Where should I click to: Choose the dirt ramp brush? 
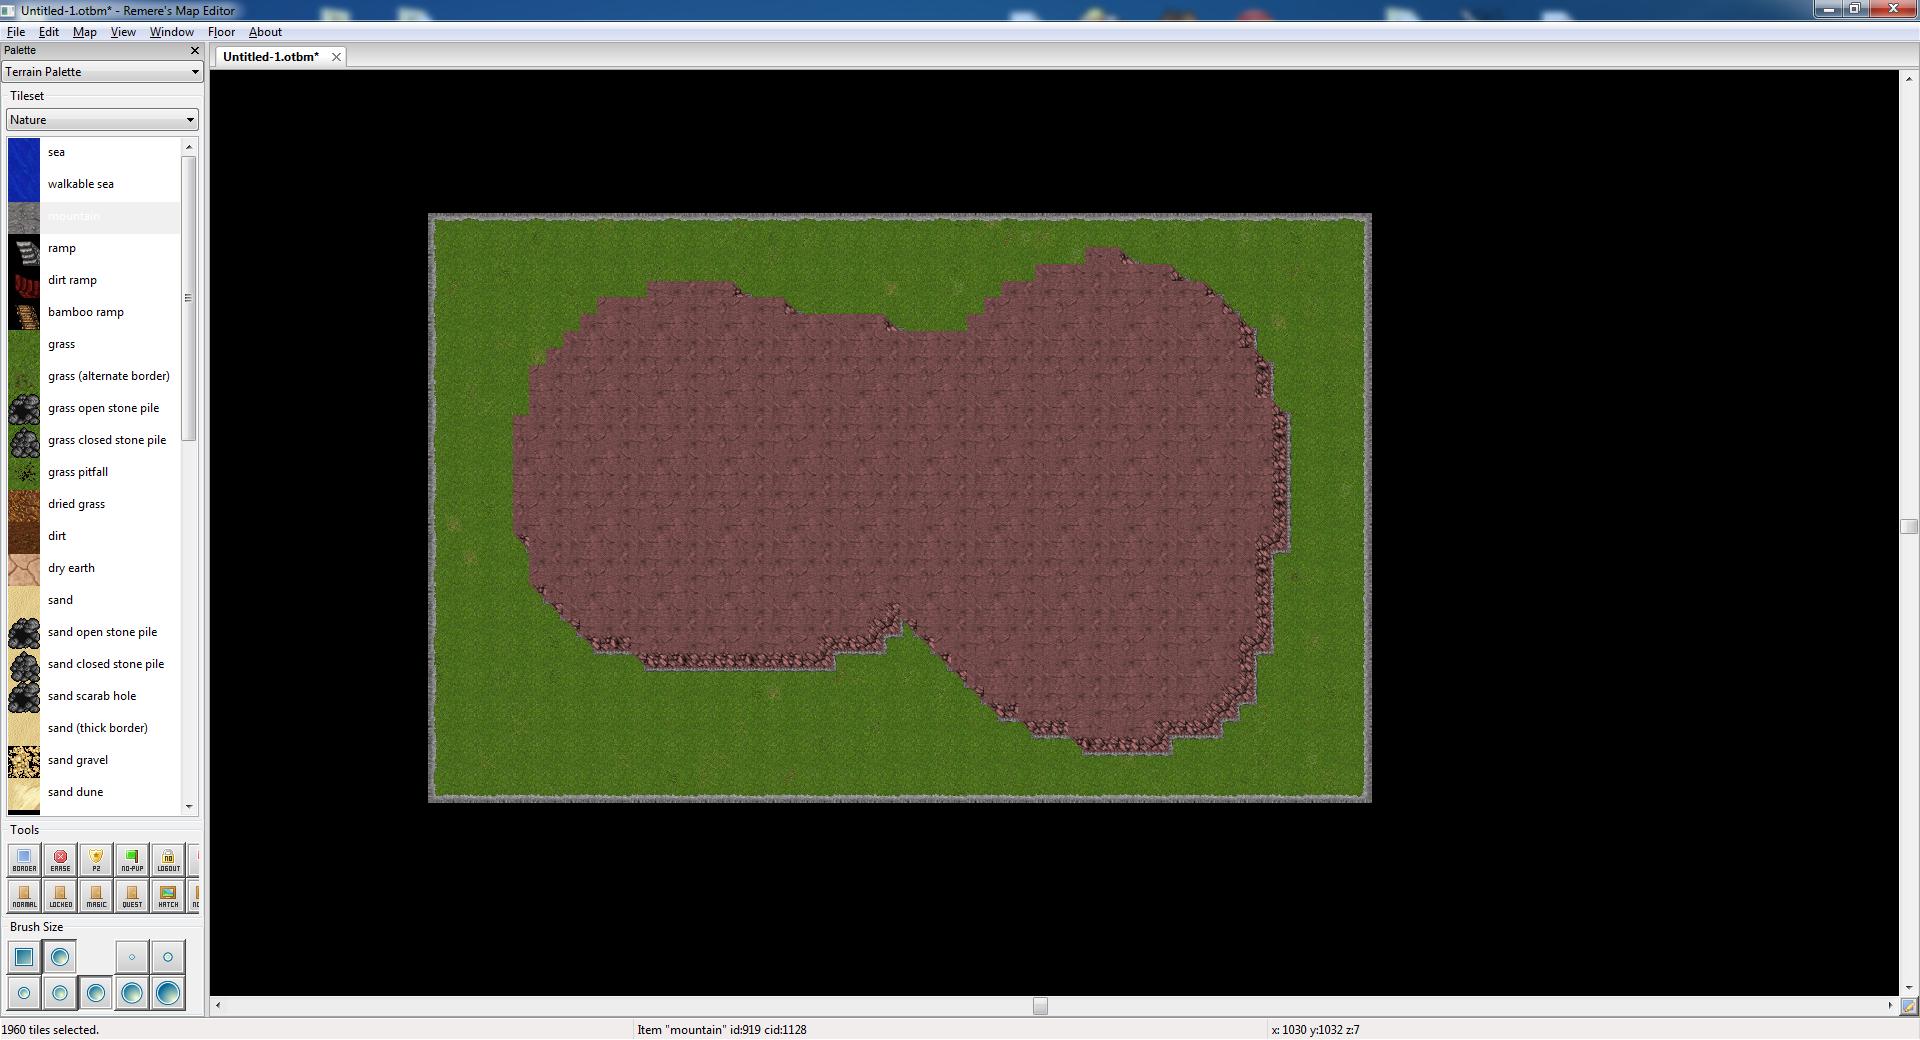(94, 280)
